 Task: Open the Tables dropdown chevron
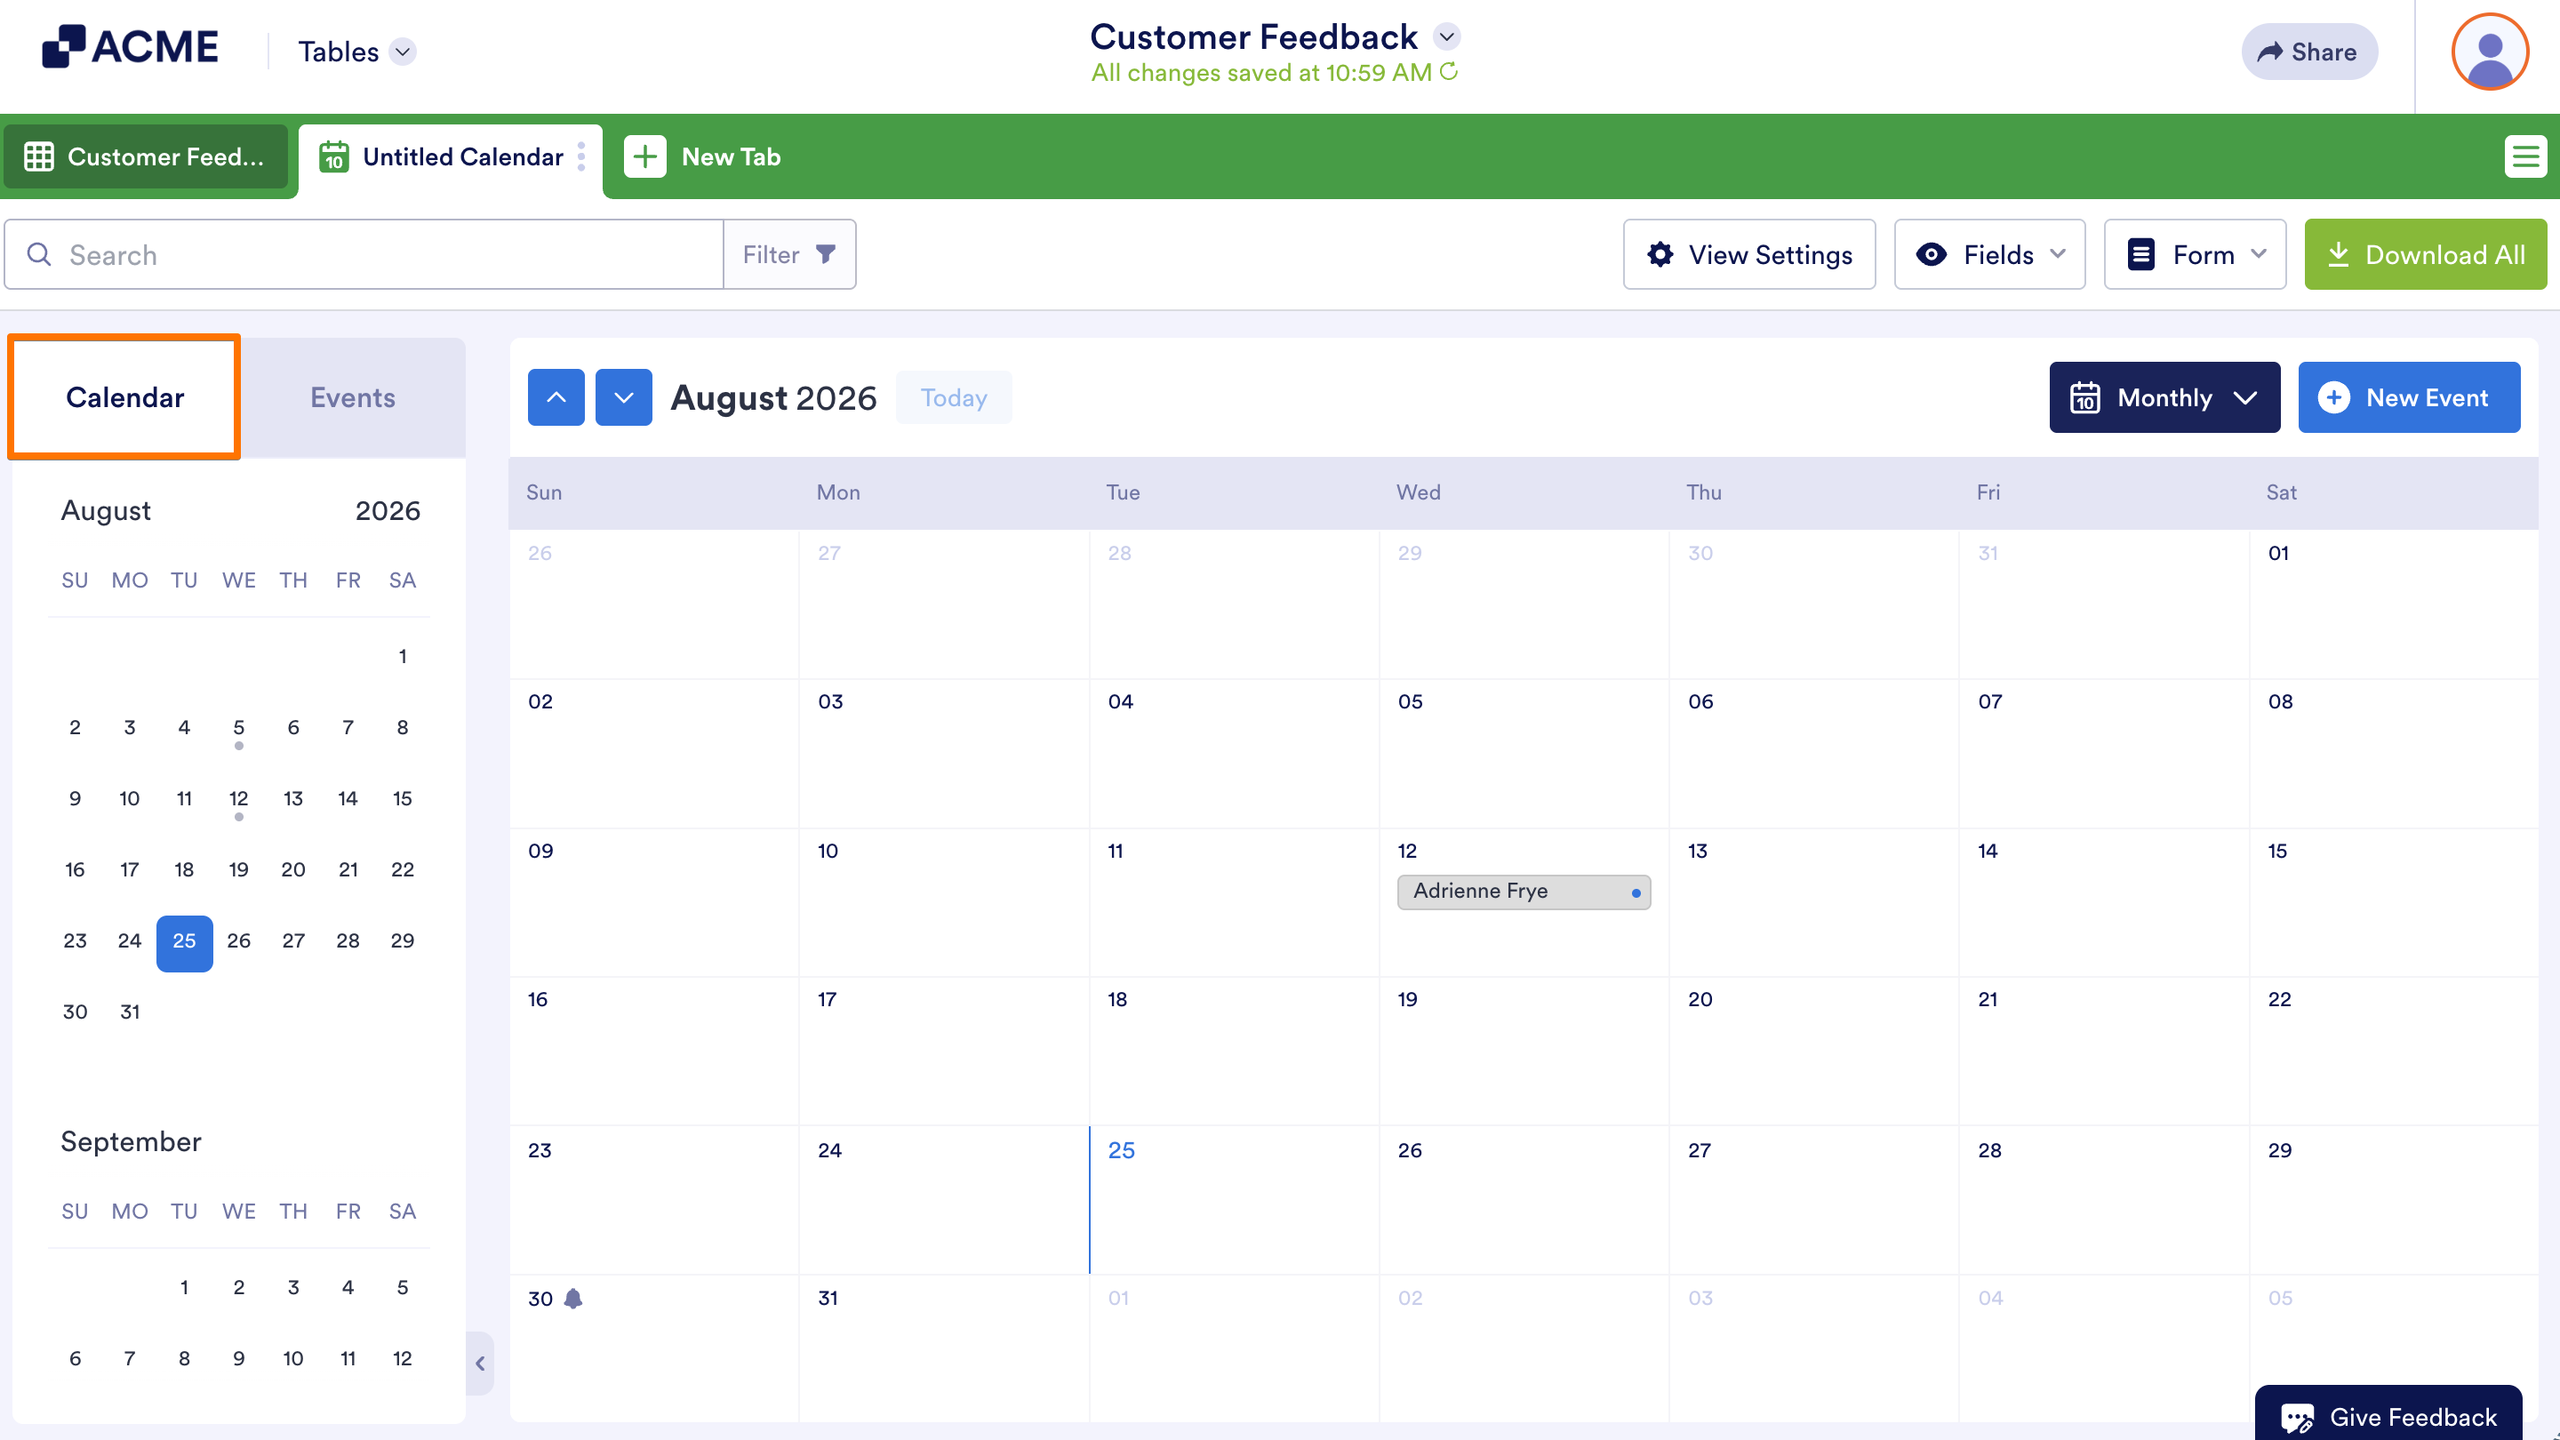(403, 52)
